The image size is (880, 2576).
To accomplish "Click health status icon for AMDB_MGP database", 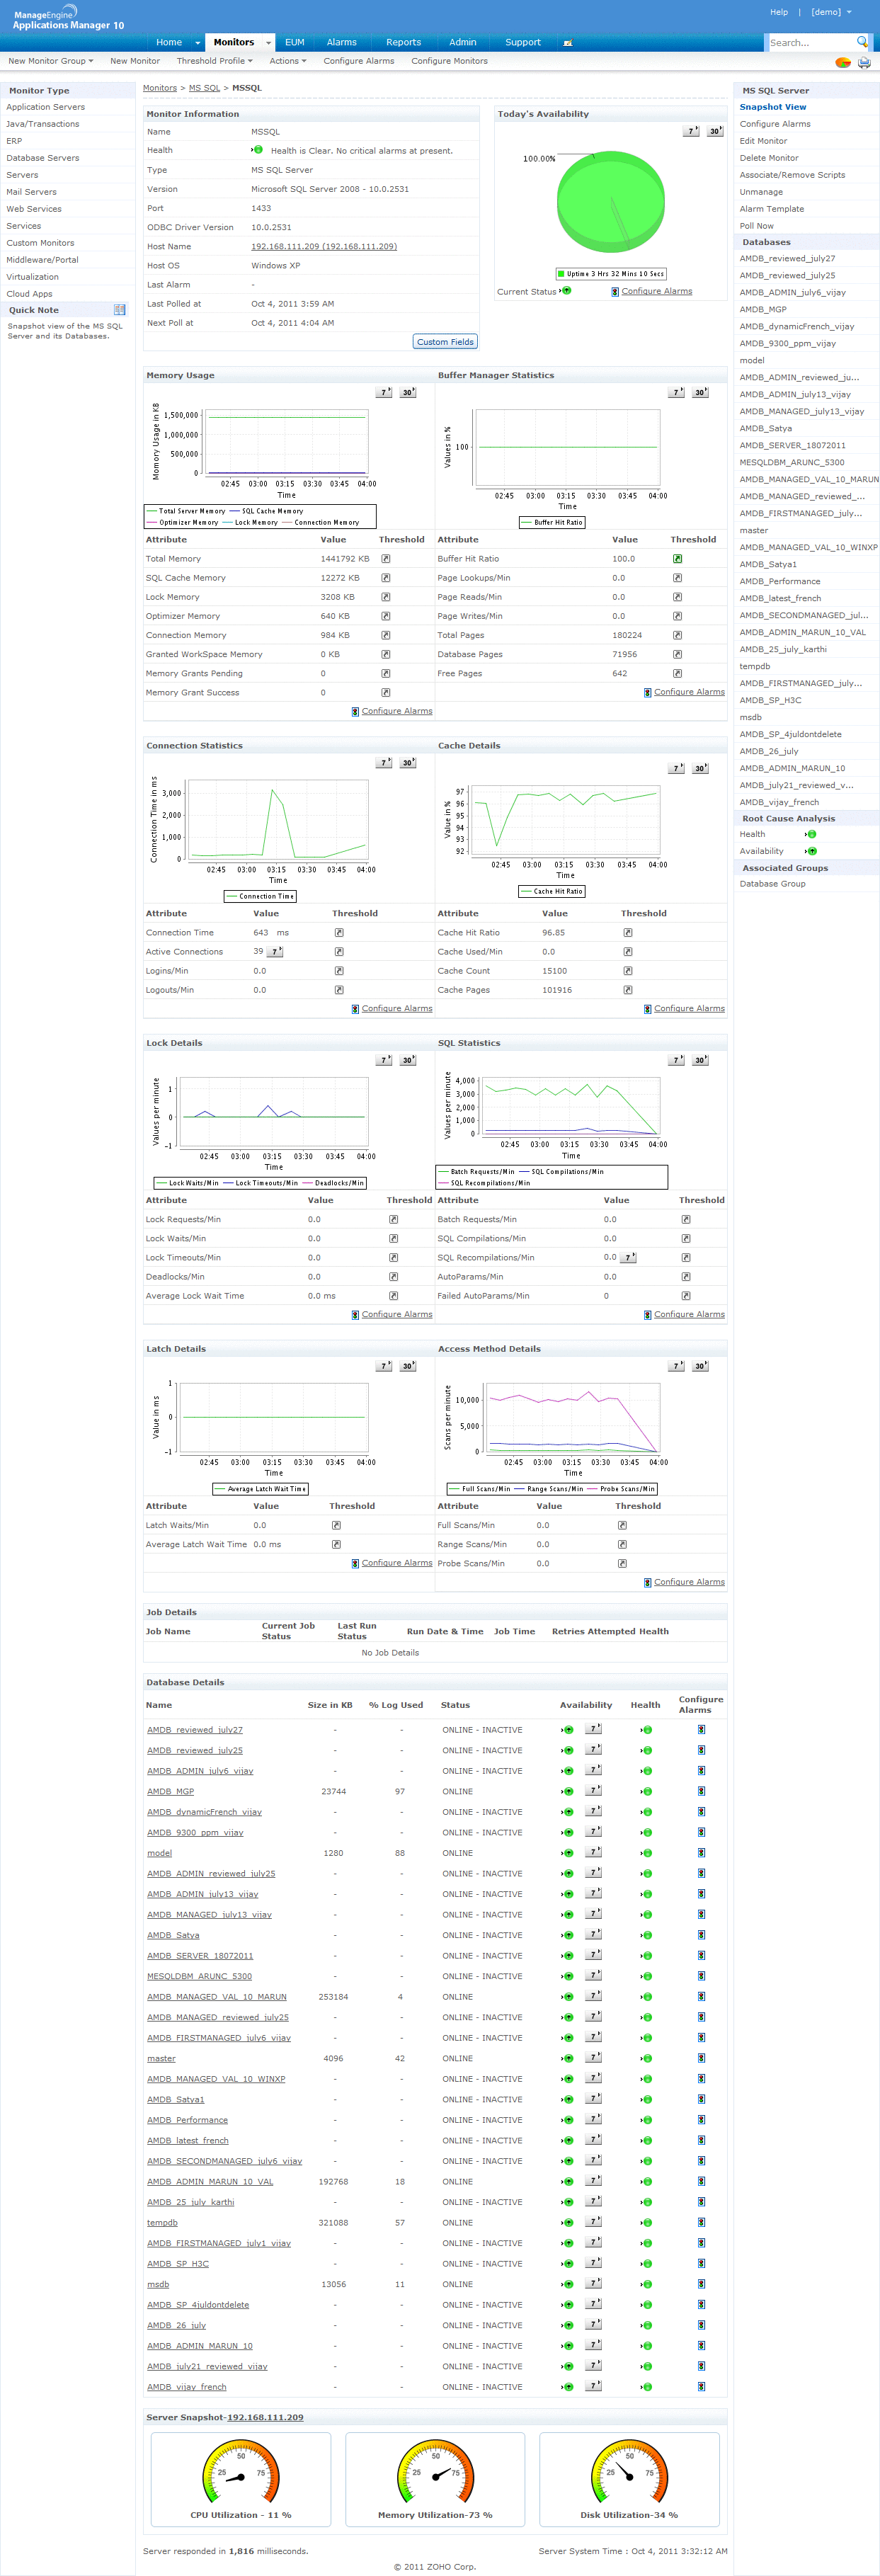I will [x=647, y=1791].
